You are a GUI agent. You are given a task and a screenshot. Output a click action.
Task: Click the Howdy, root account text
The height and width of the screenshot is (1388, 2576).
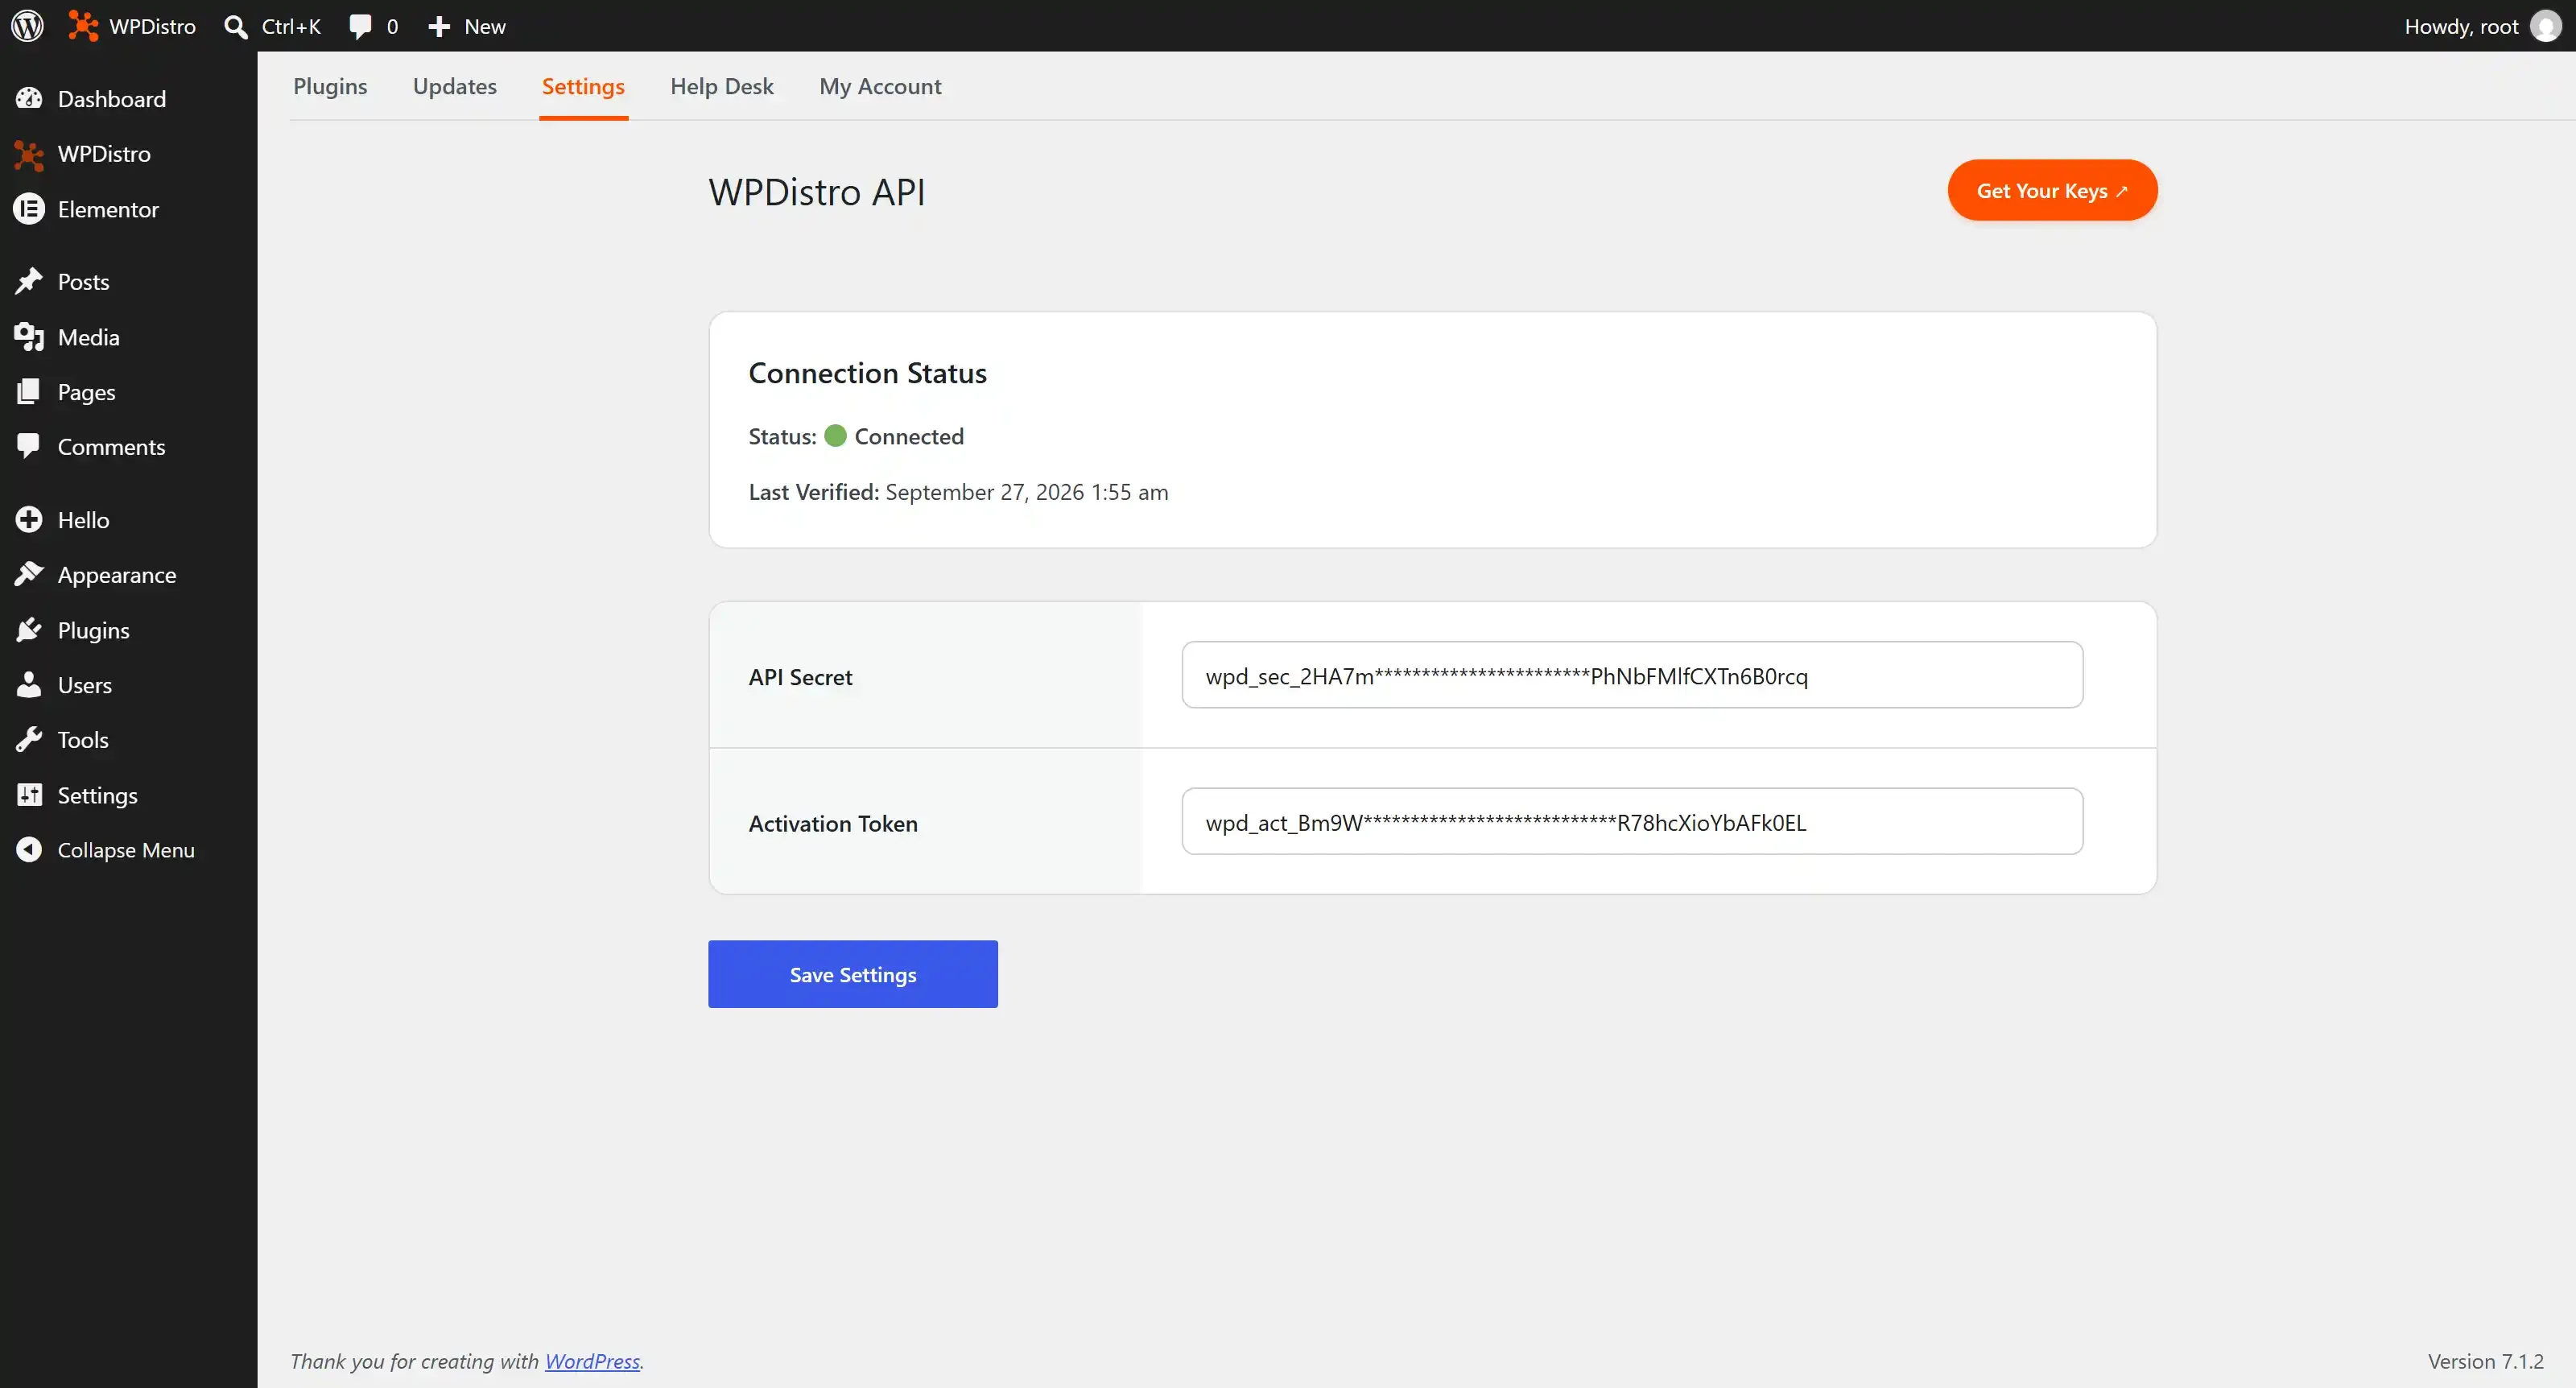coord(2460,27)
